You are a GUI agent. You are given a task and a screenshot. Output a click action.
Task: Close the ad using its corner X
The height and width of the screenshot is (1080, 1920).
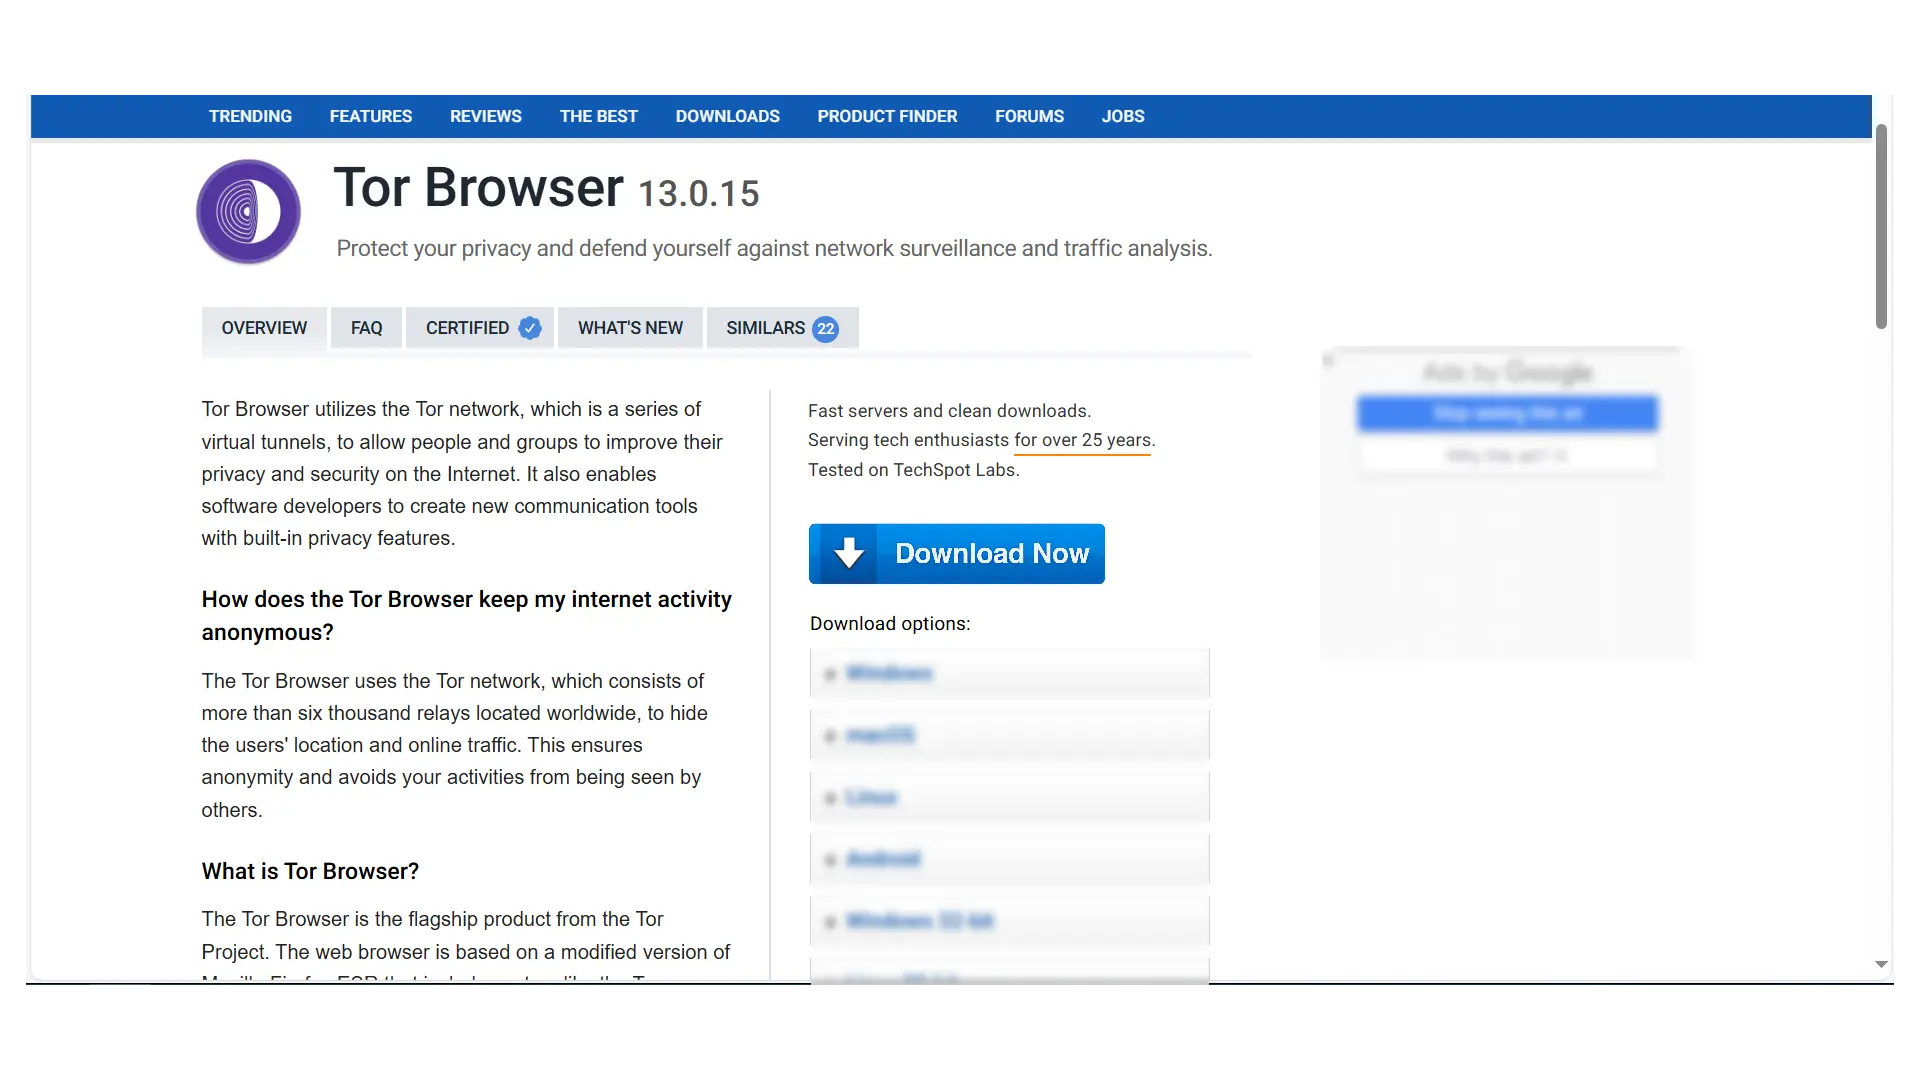tap(1328, 360)
